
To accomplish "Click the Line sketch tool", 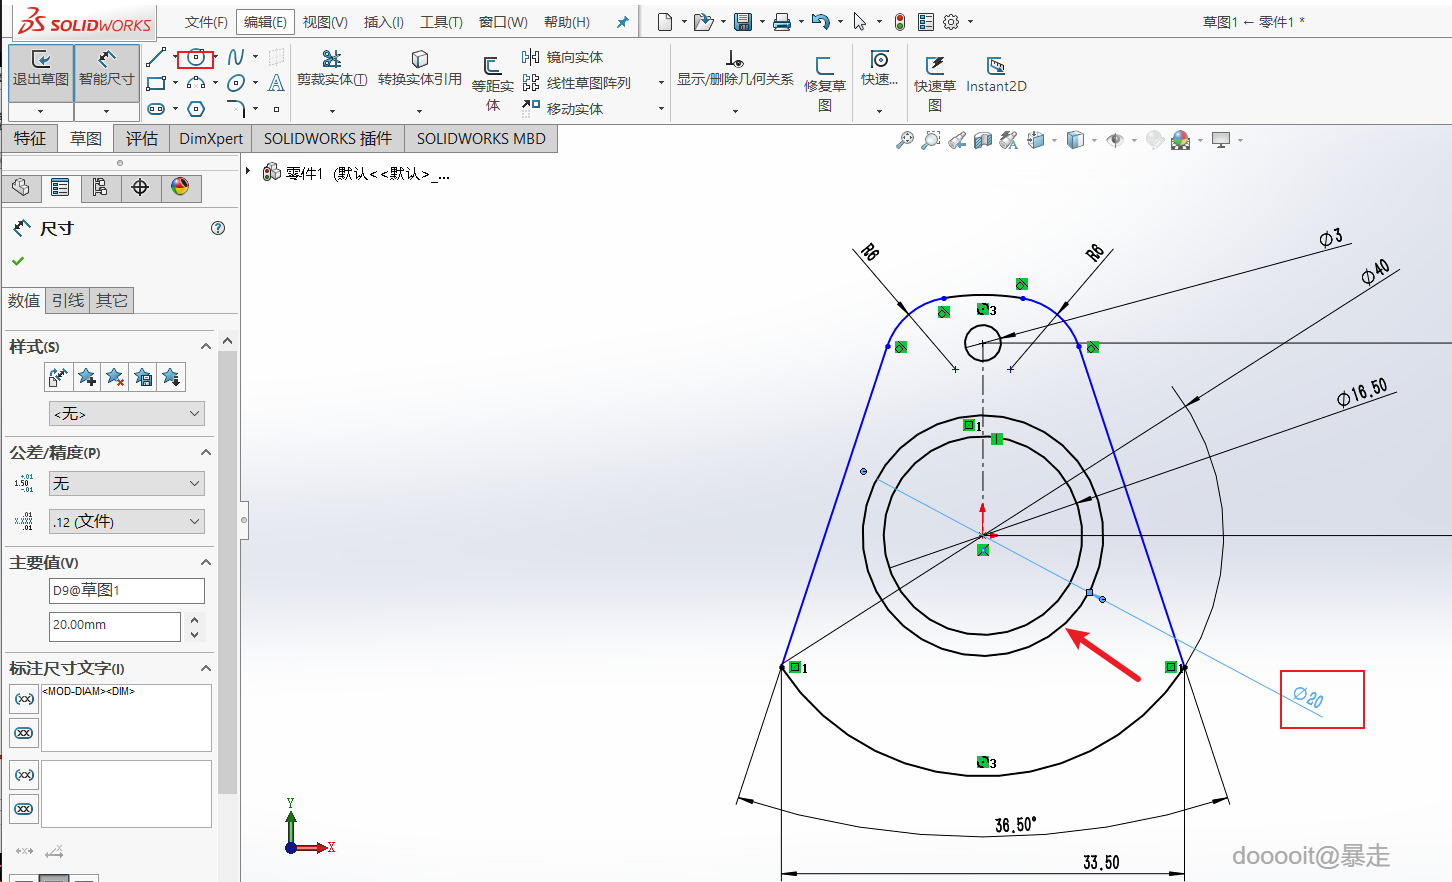I will 156,58.
